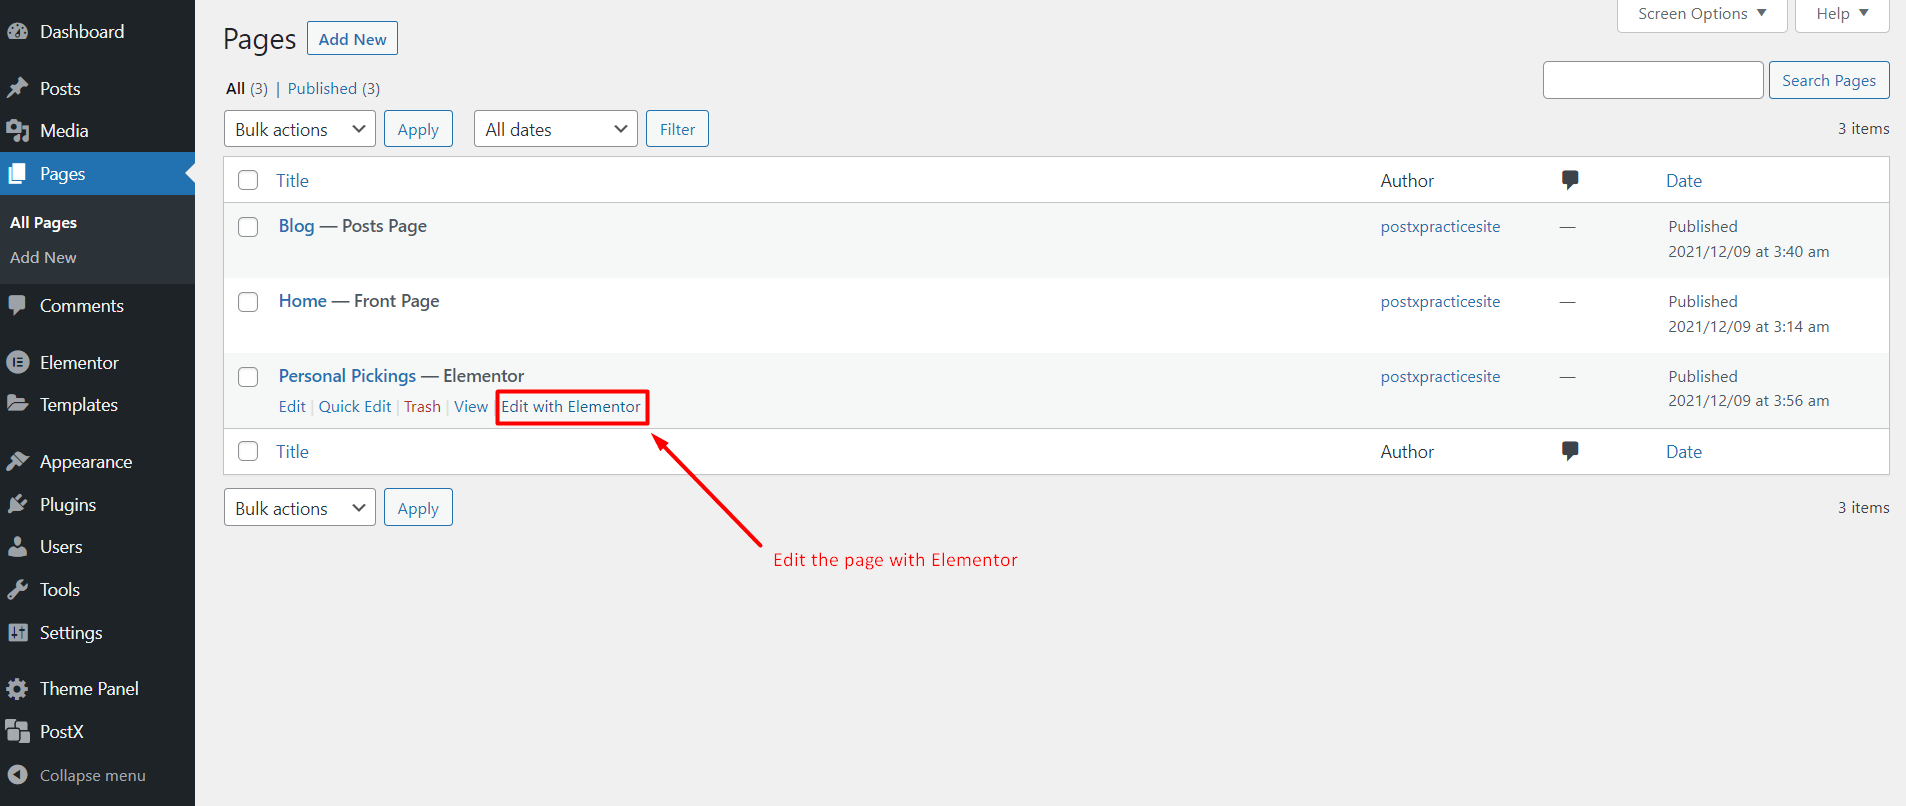Viewport: 1906px width, 806px height.
Task: Click the Filter button
Action: coord(677,129)
